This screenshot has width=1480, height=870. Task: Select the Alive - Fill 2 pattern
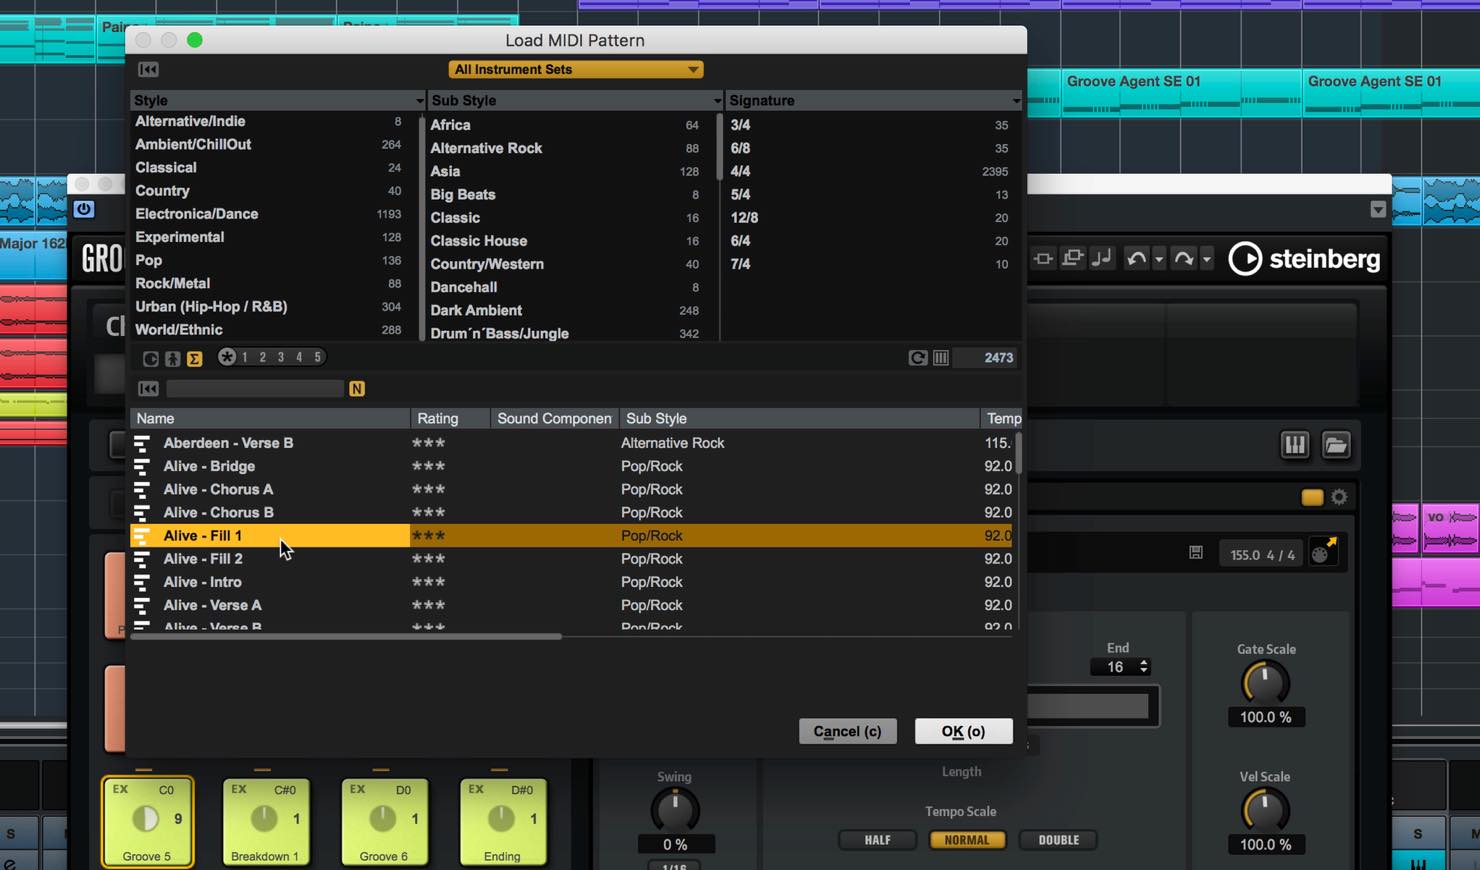click(x=571, y=559)
